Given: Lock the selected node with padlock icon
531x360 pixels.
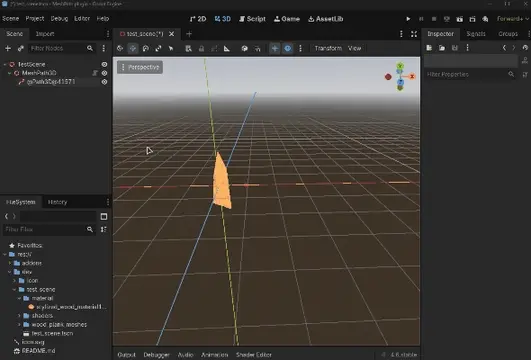Looking at the screenshot, I should coord(201,48).
